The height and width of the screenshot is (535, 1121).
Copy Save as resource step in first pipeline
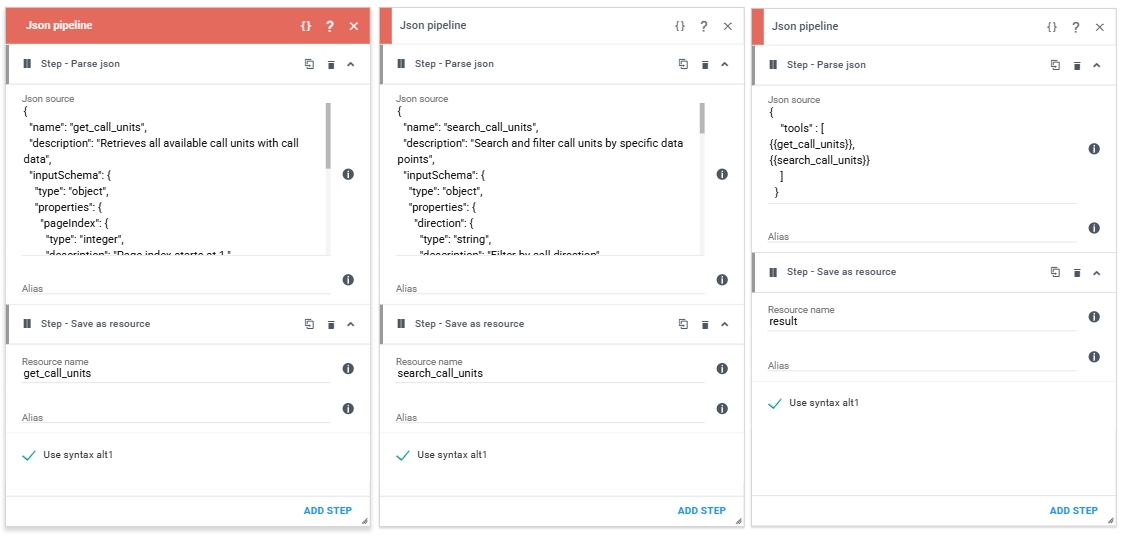pyautogui.click(x=310, y=324)
